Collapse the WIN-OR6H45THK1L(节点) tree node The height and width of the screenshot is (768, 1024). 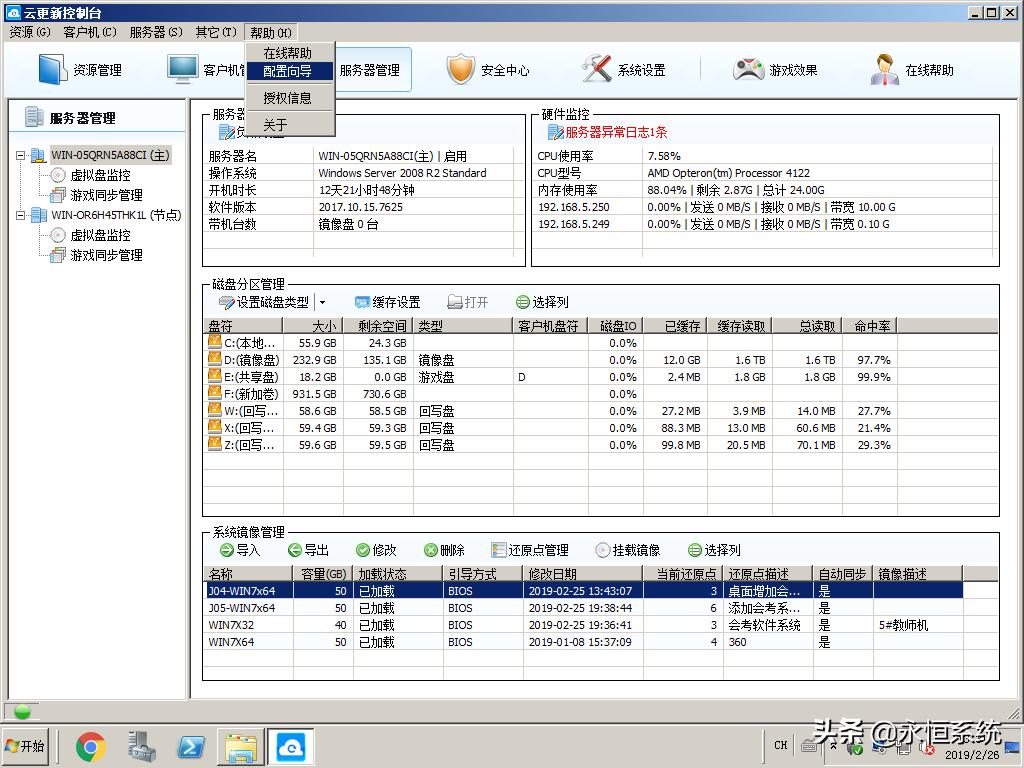[18, 214]
